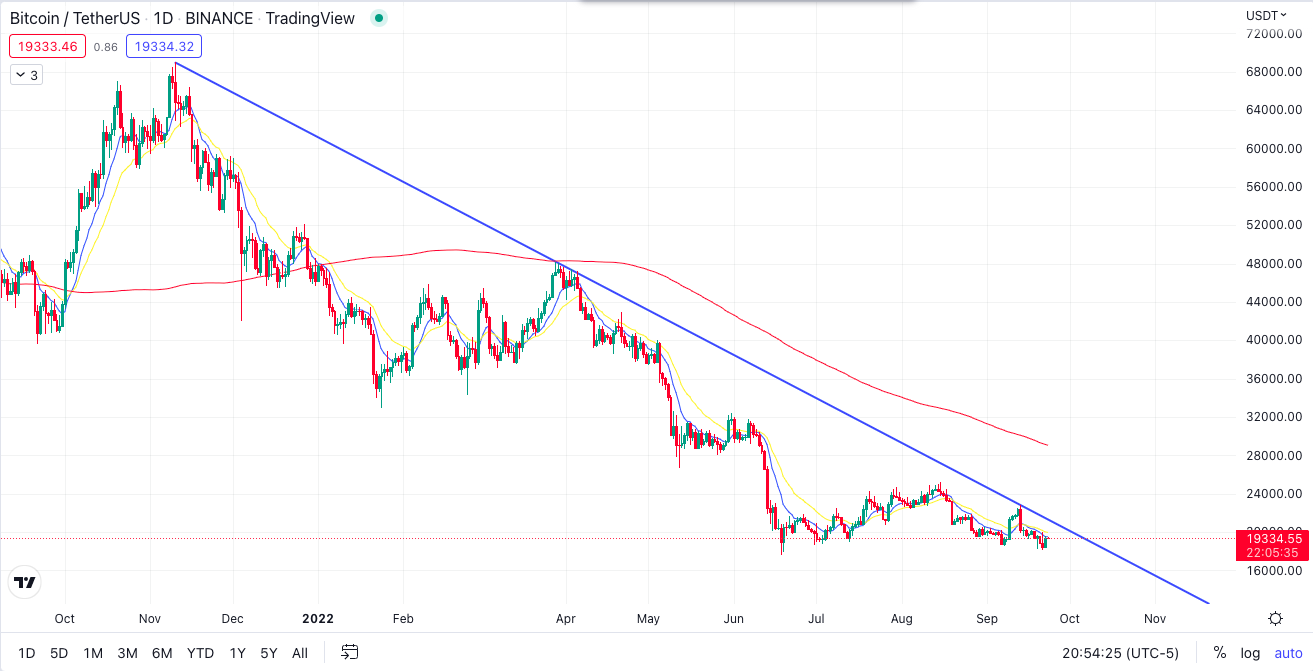
Task: Toggle percent scale mode
Action: coord(1219,653)
